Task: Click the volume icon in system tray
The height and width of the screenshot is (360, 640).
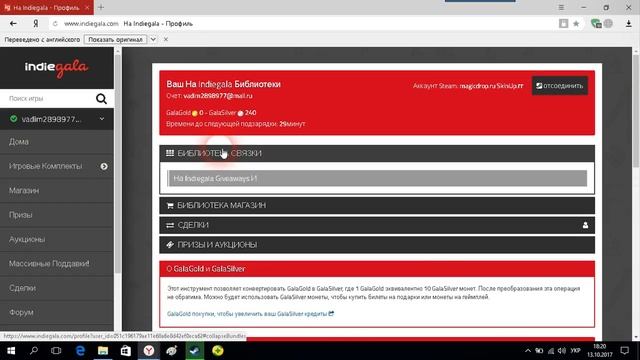Action: (x=562, y=351)
